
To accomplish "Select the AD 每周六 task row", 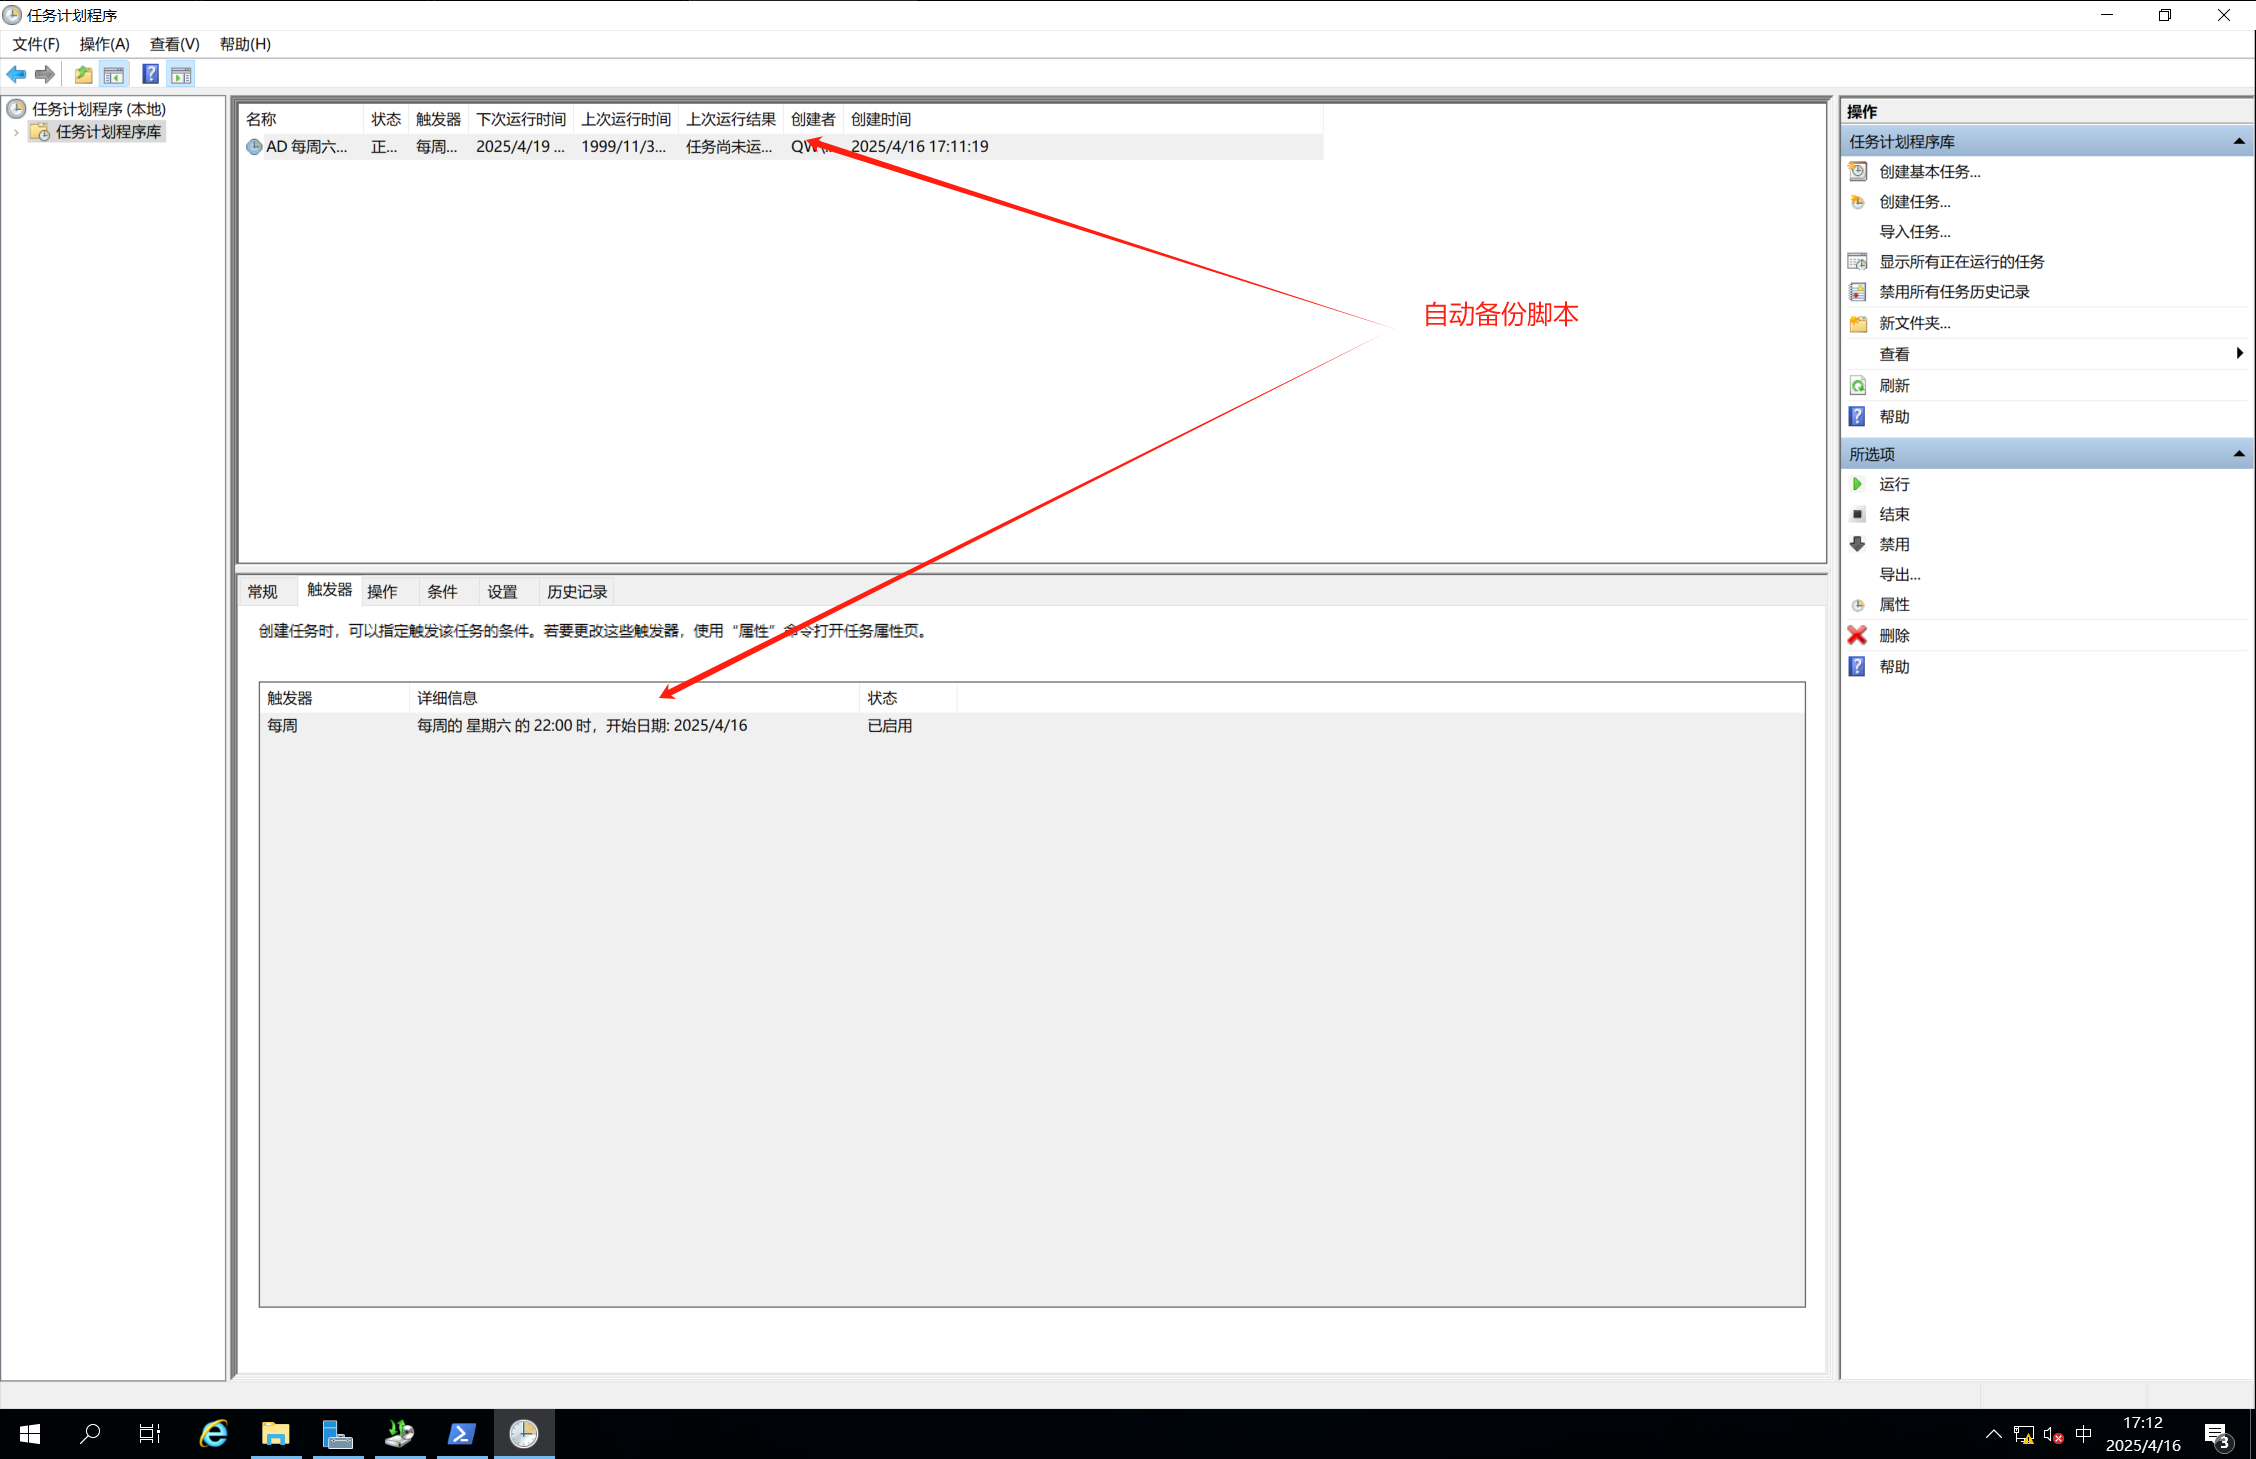I will click(x=306, y=147).
